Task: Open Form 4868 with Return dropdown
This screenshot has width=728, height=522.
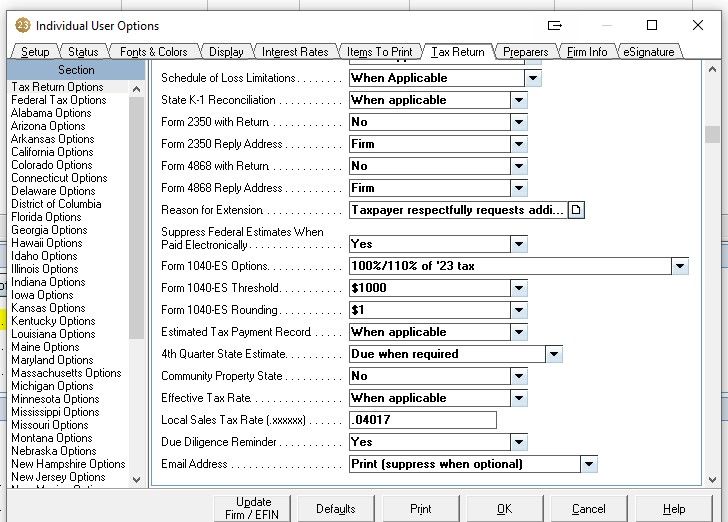Action: point(519,166)
